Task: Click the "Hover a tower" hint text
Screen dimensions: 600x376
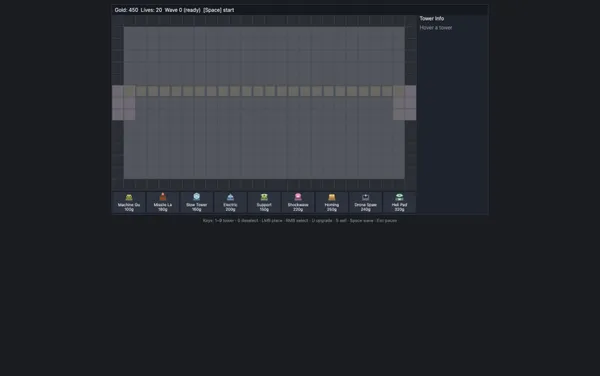Action: (x=436, y=28)
